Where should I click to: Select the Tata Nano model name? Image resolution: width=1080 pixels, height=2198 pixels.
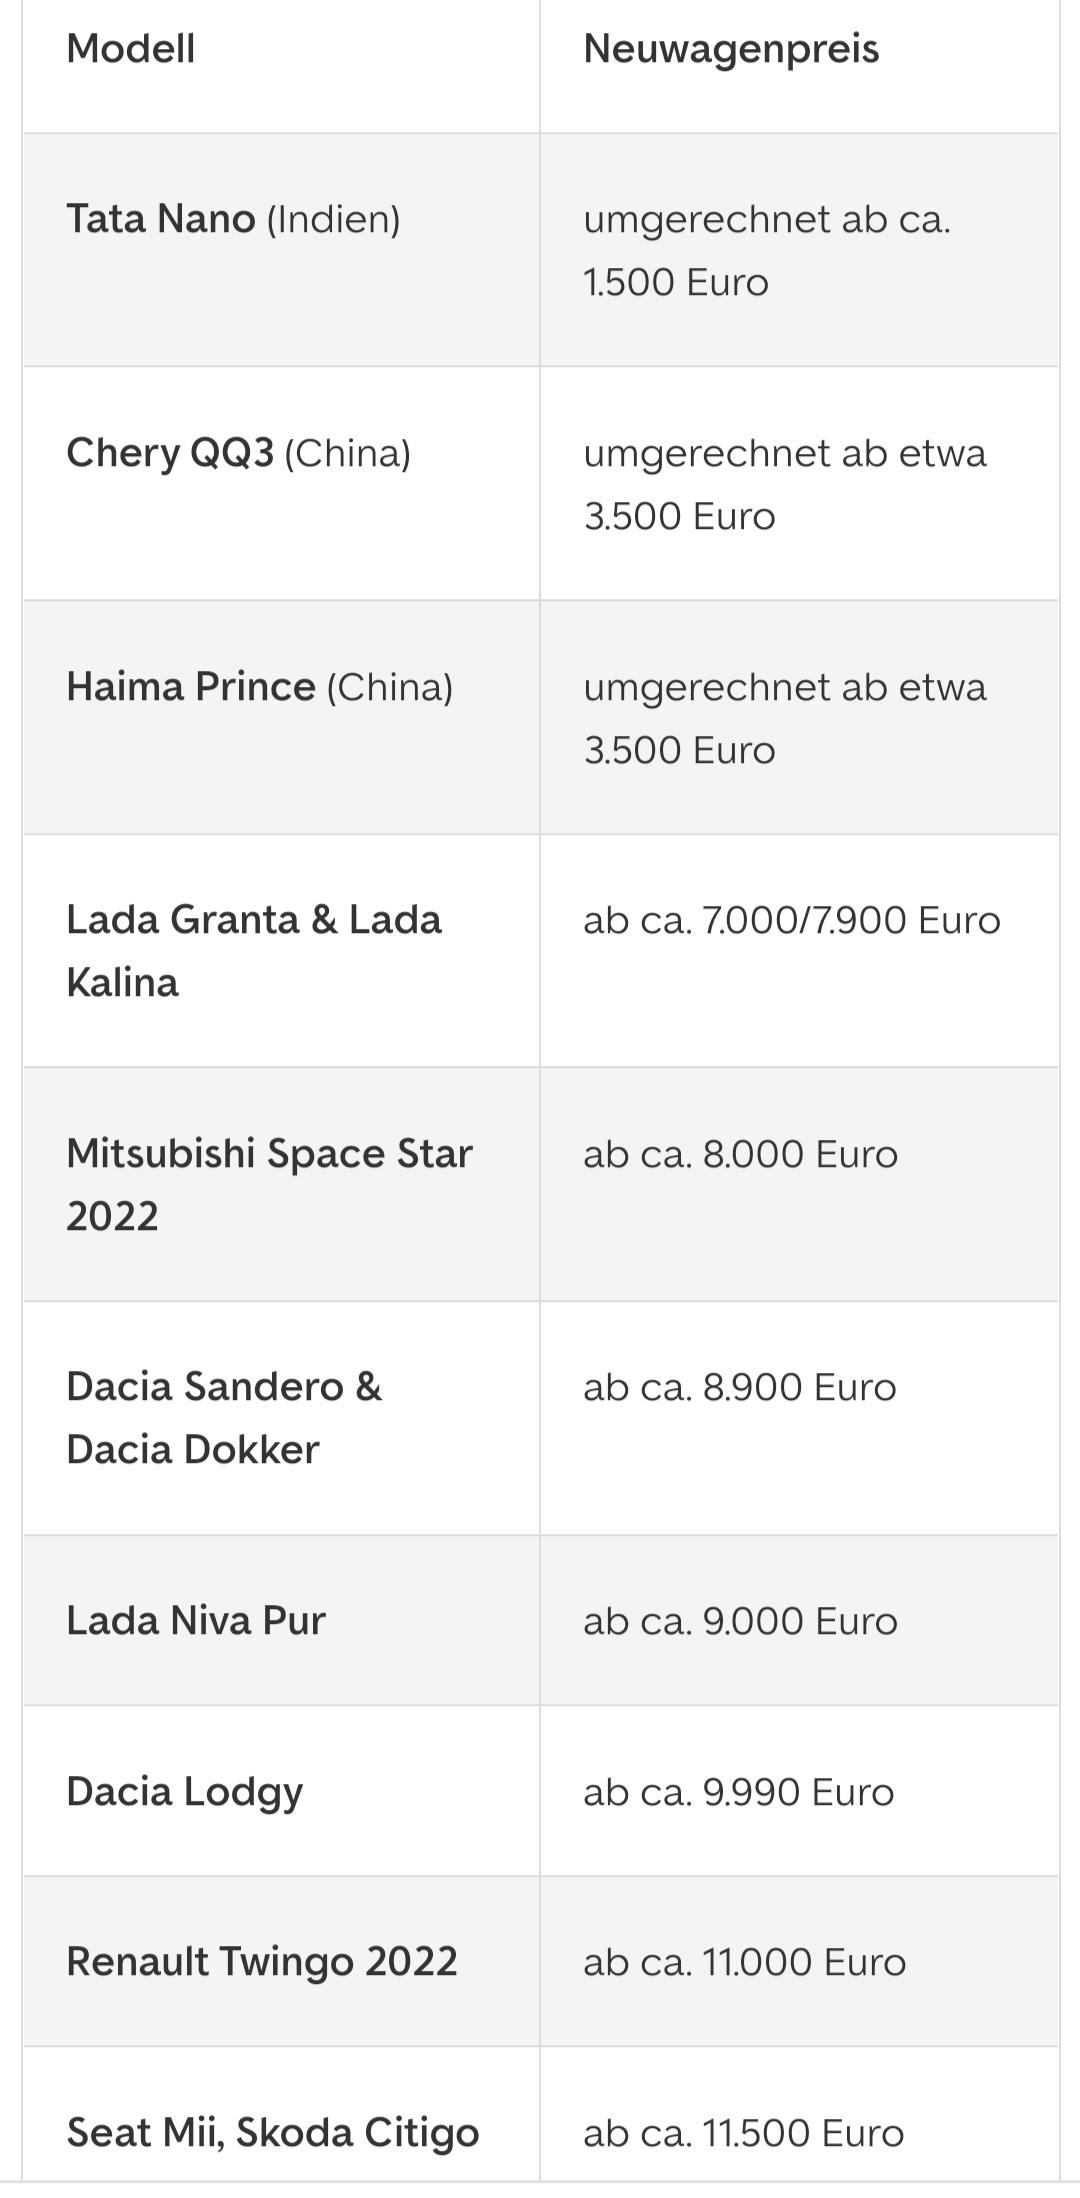(x=161, y=219)
